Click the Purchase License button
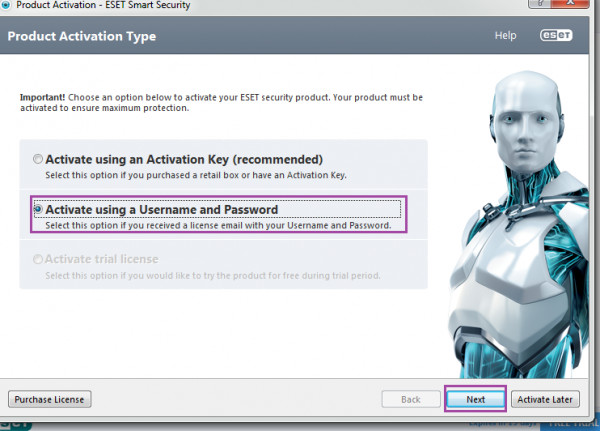 tap(51, 399)
